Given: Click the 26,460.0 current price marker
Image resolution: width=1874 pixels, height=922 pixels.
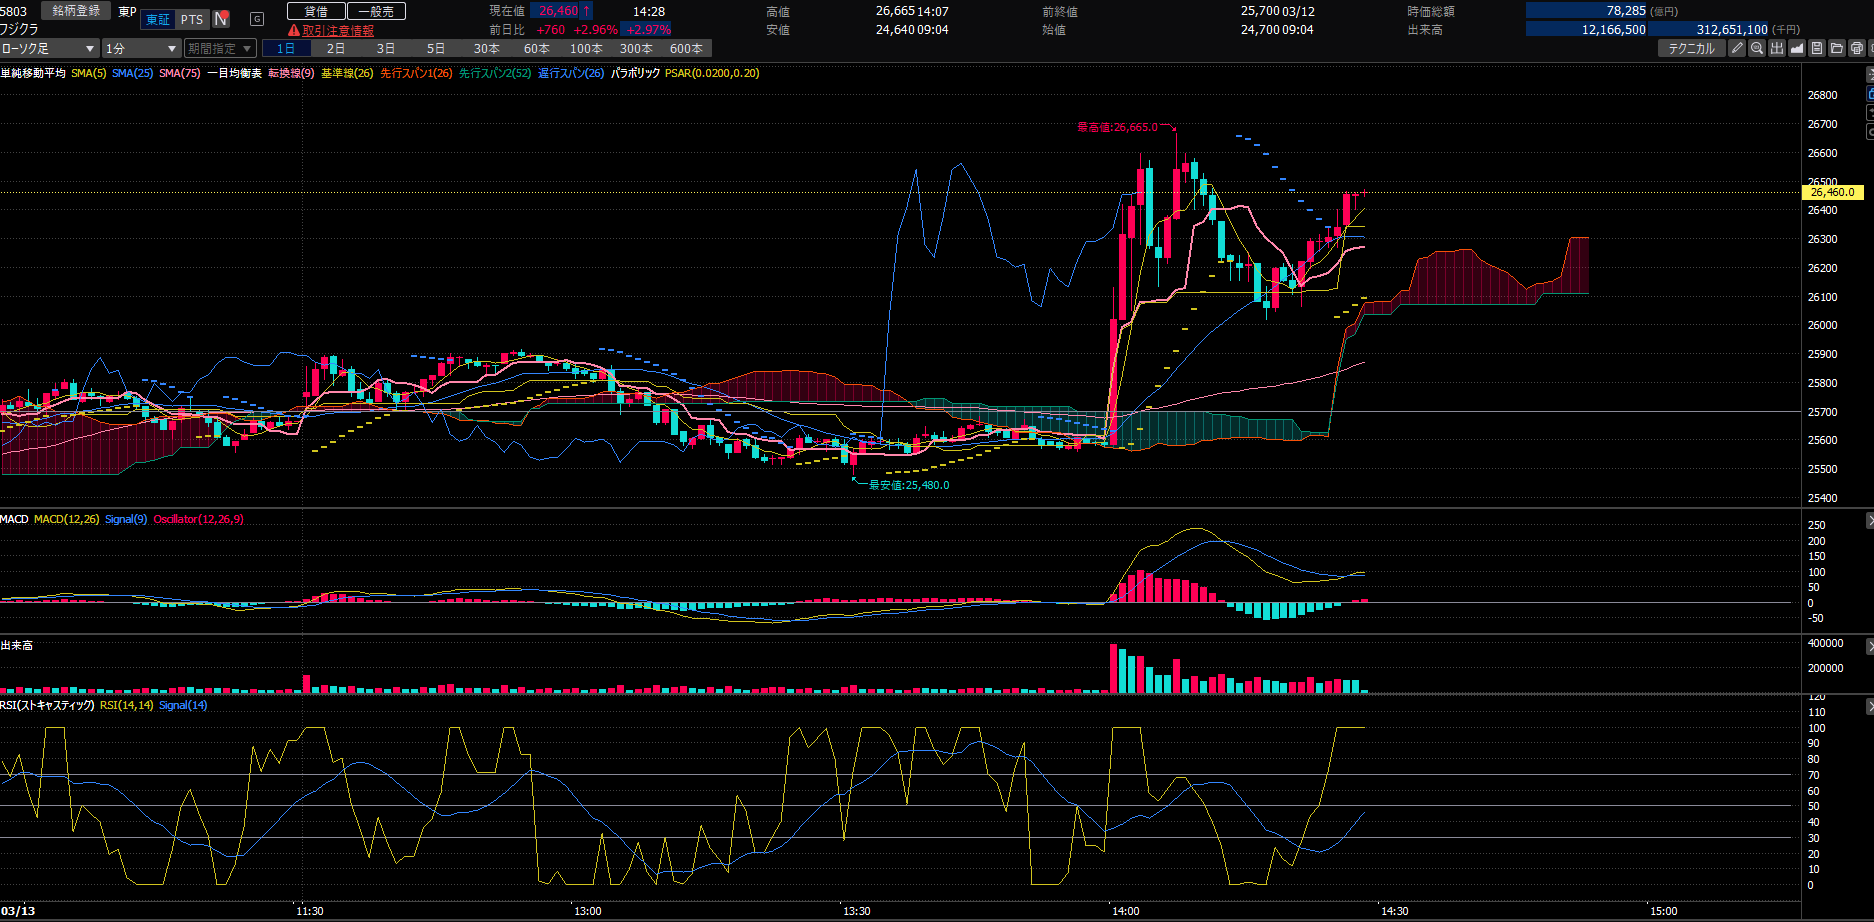Looking at the screenshot, I should [x=1832, y=192].
